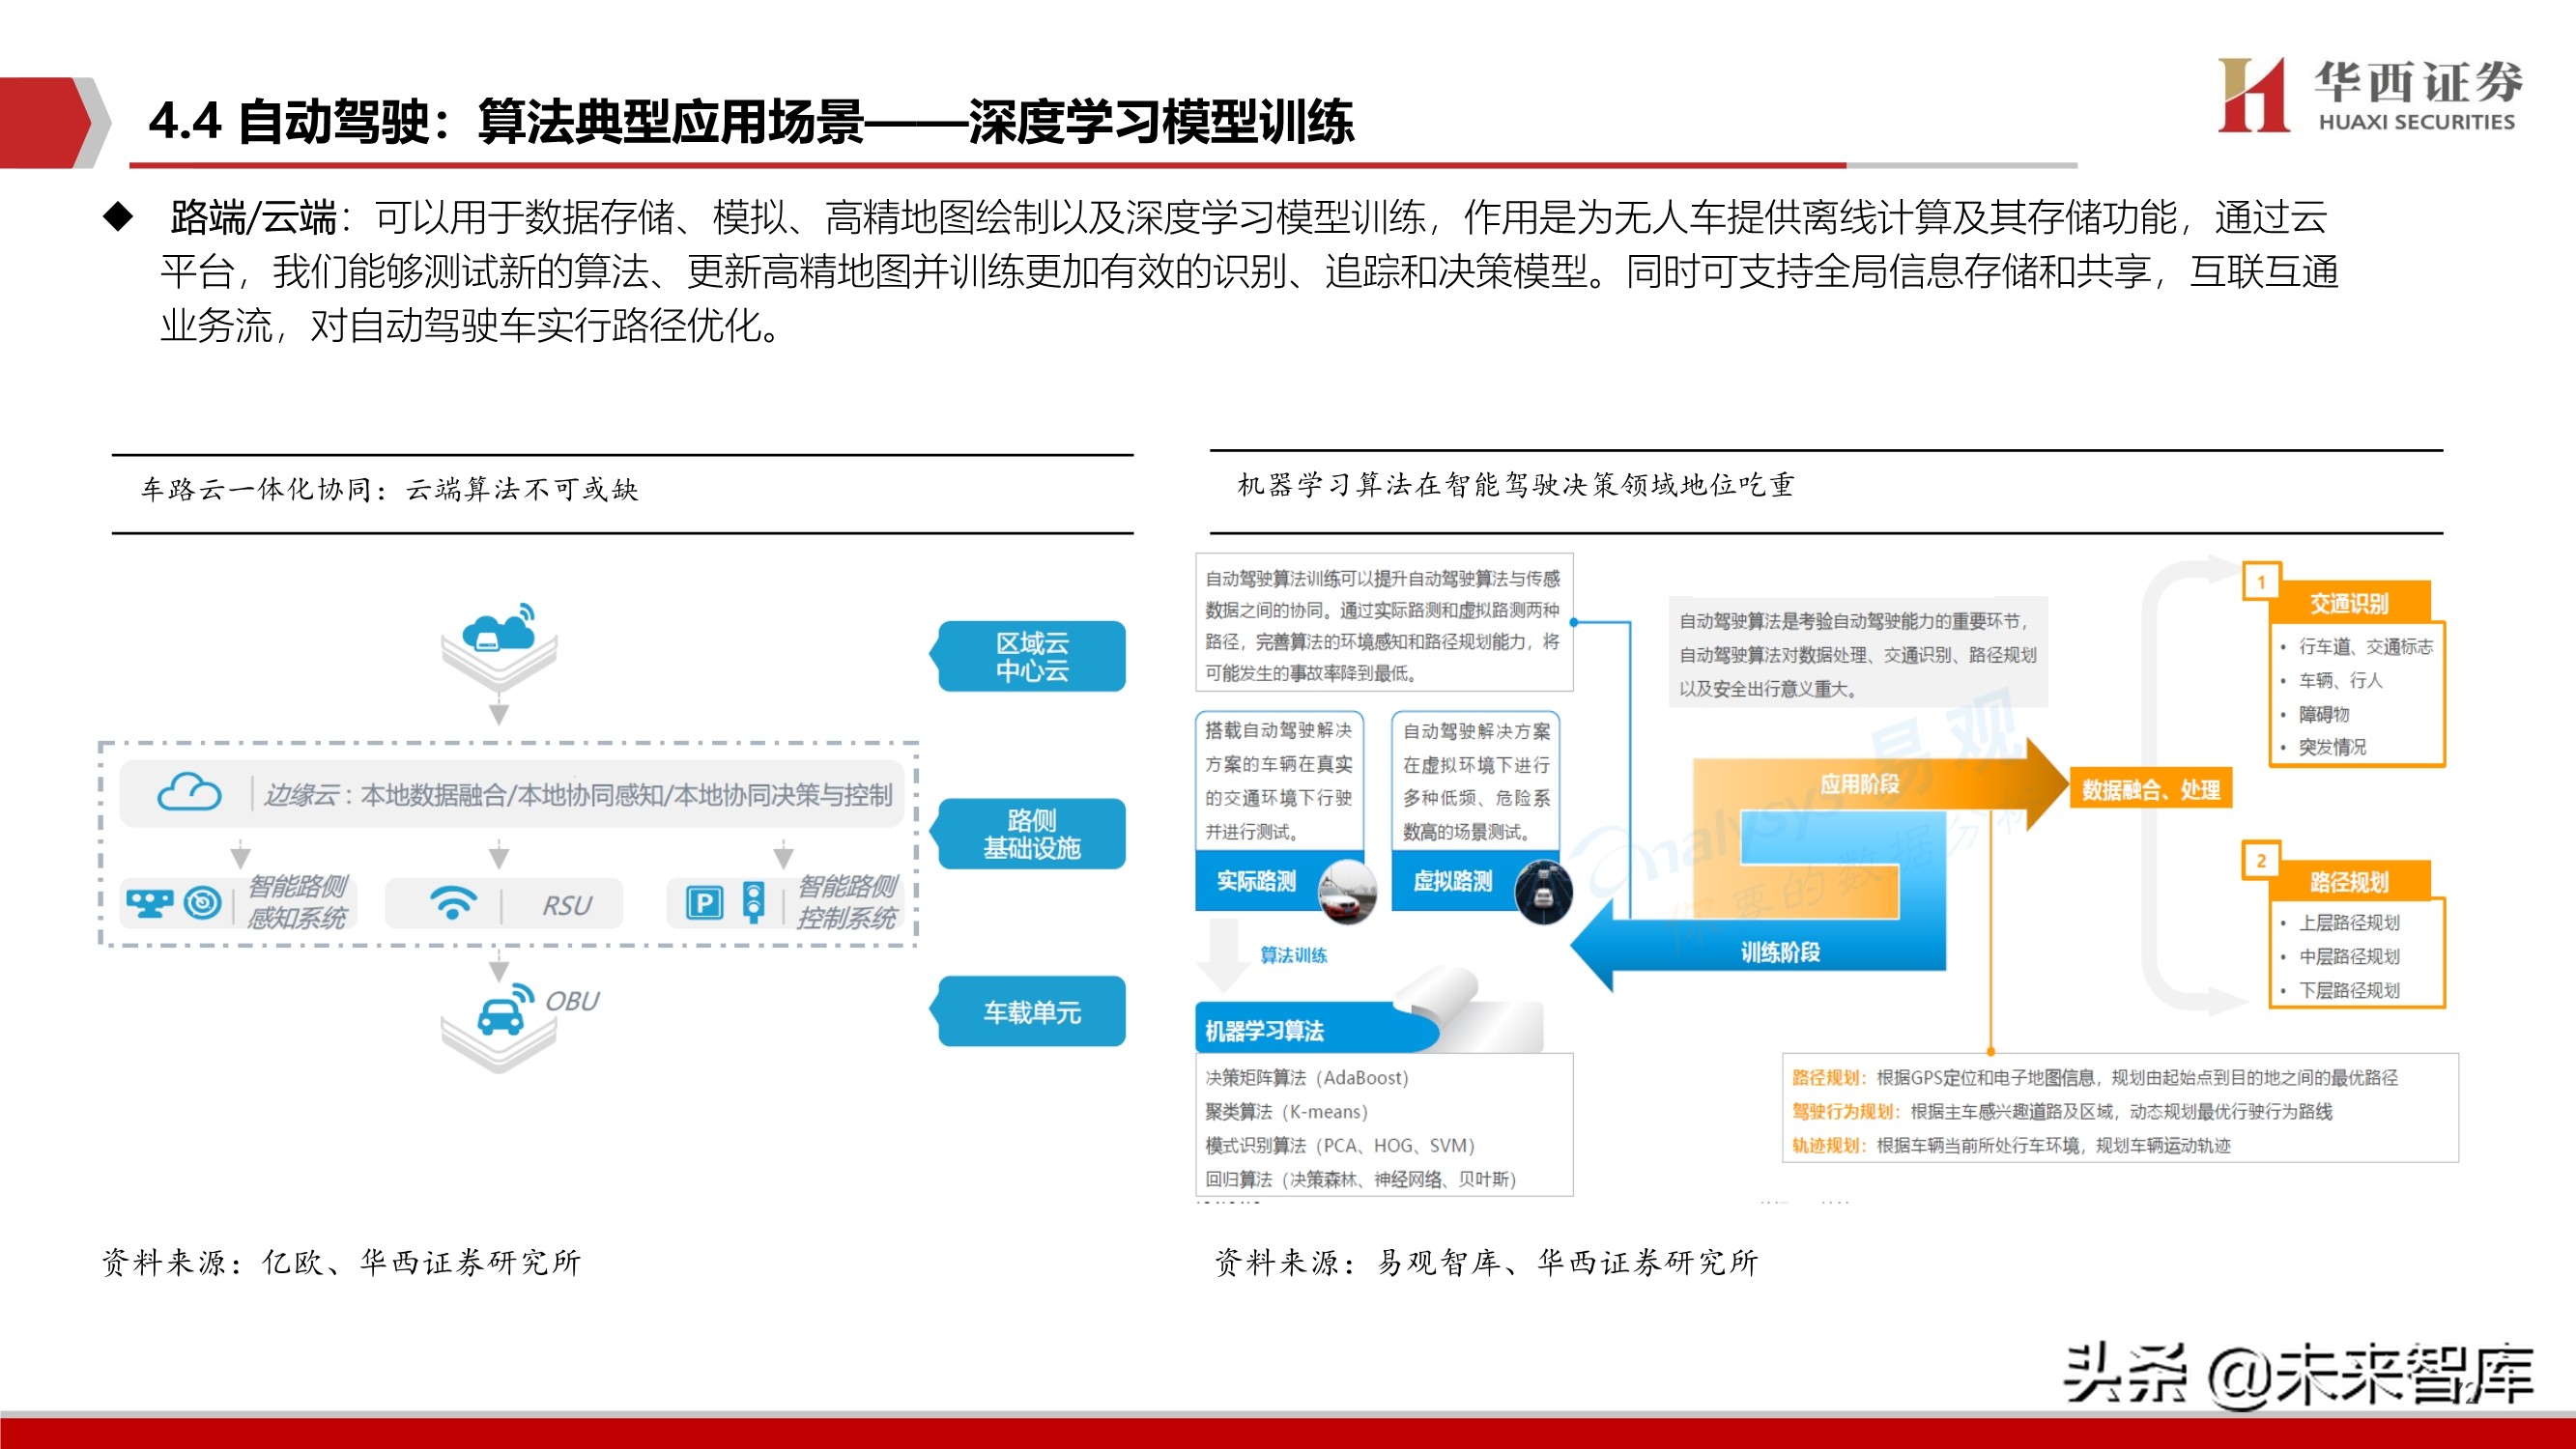Select the camera icon in 智能路侧感知系统
The width and height of the screenshot is (2576, 1449).
151,902
